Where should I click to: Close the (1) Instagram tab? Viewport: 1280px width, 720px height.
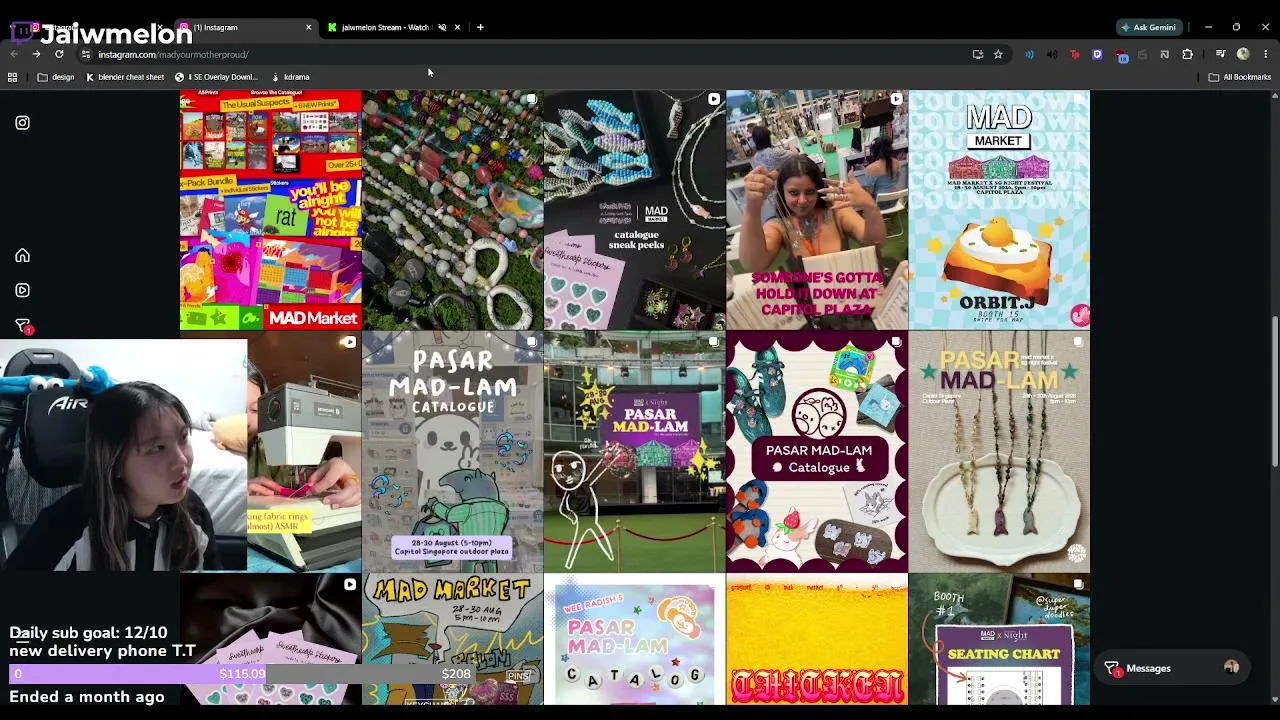coord(308,27)
